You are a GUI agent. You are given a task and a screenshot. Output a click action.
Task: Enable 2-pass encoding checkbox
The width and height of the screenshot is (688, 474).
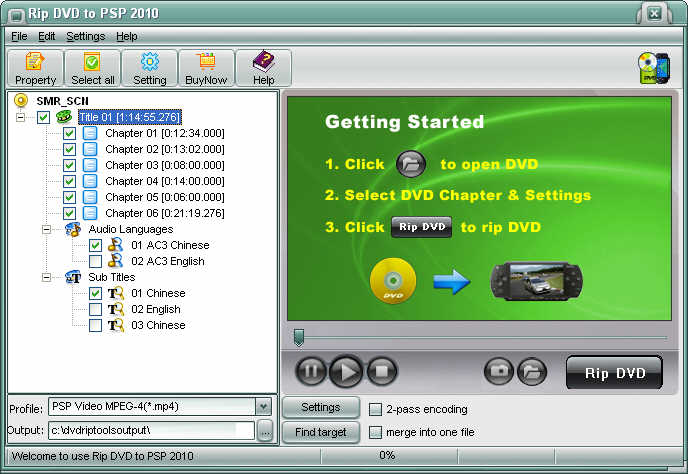click(x=375, y=409)
